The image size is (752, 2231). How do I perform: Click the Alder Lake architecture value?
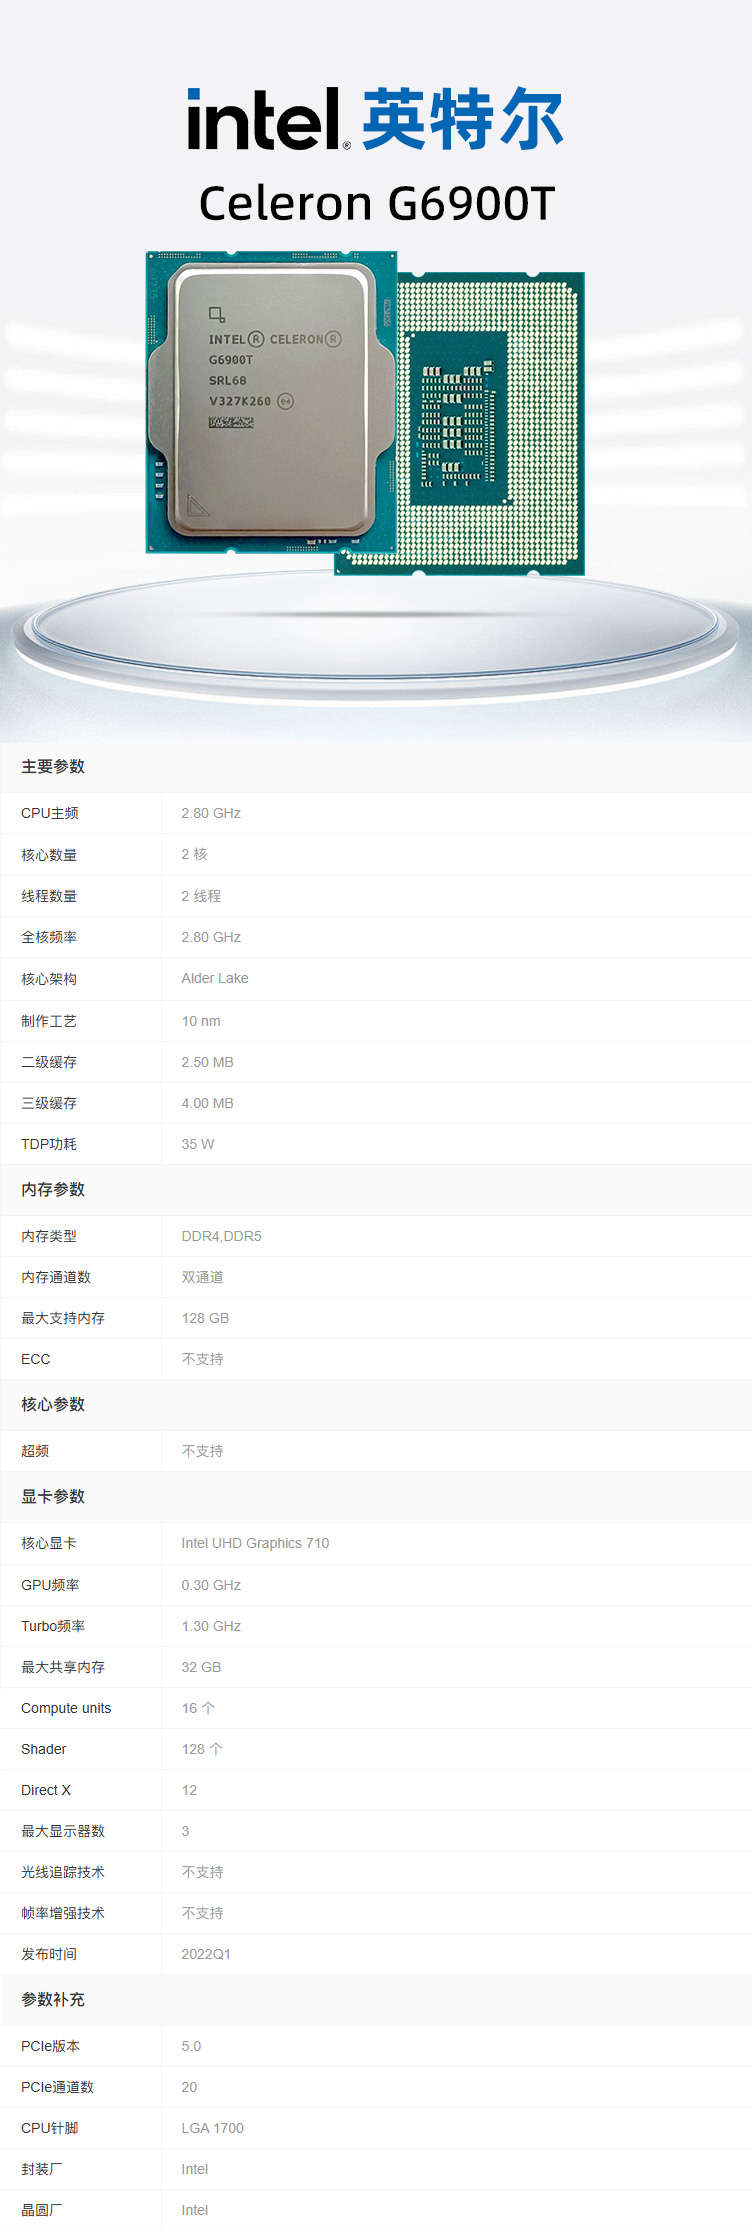tap(215, 978)
